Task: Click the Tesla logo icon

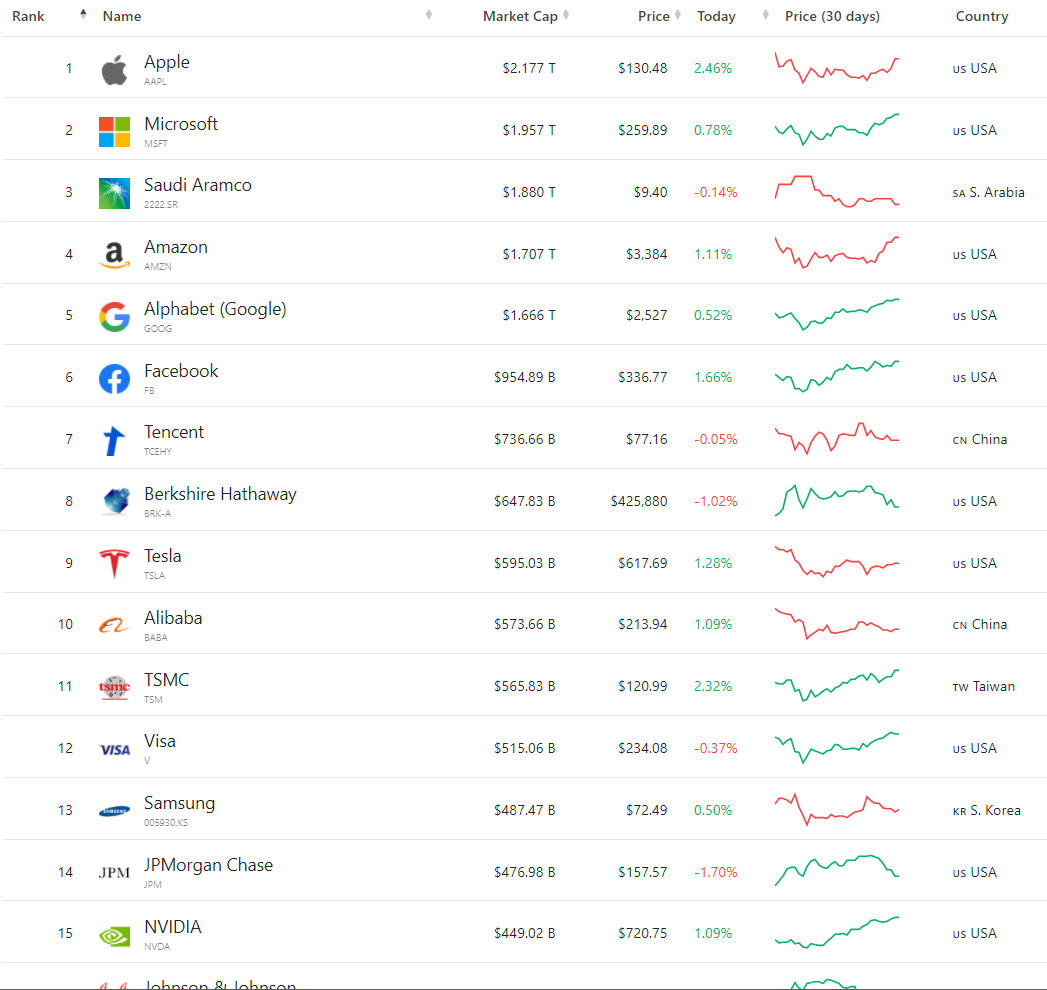Action: (x=114, y=563)
